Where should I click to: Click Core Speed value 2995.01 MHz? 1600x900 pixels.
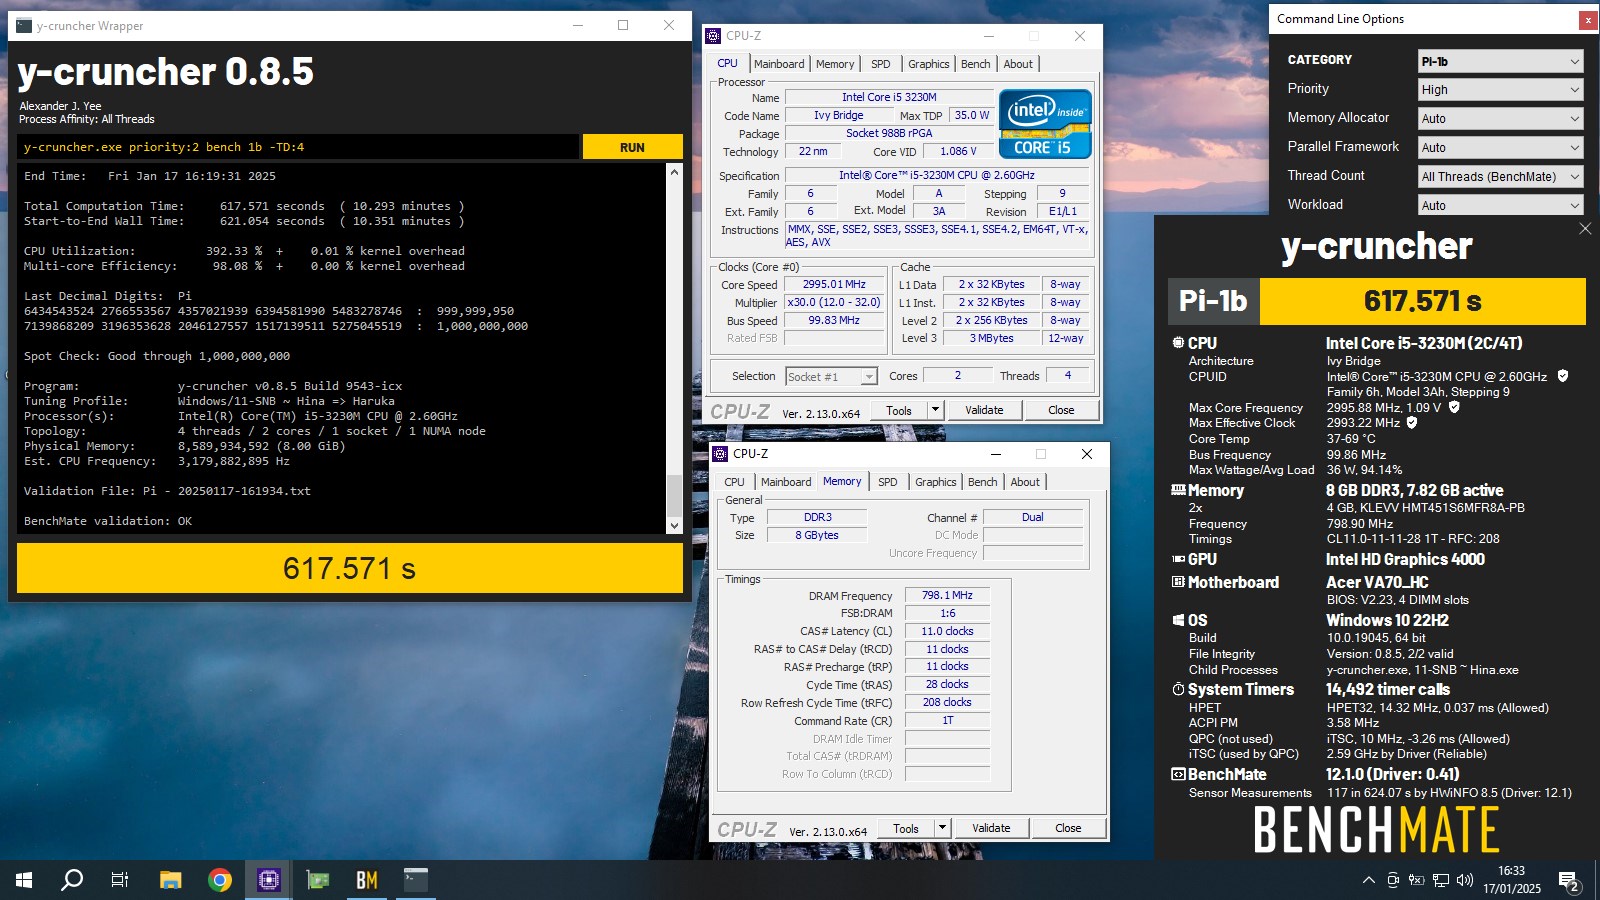834,284
